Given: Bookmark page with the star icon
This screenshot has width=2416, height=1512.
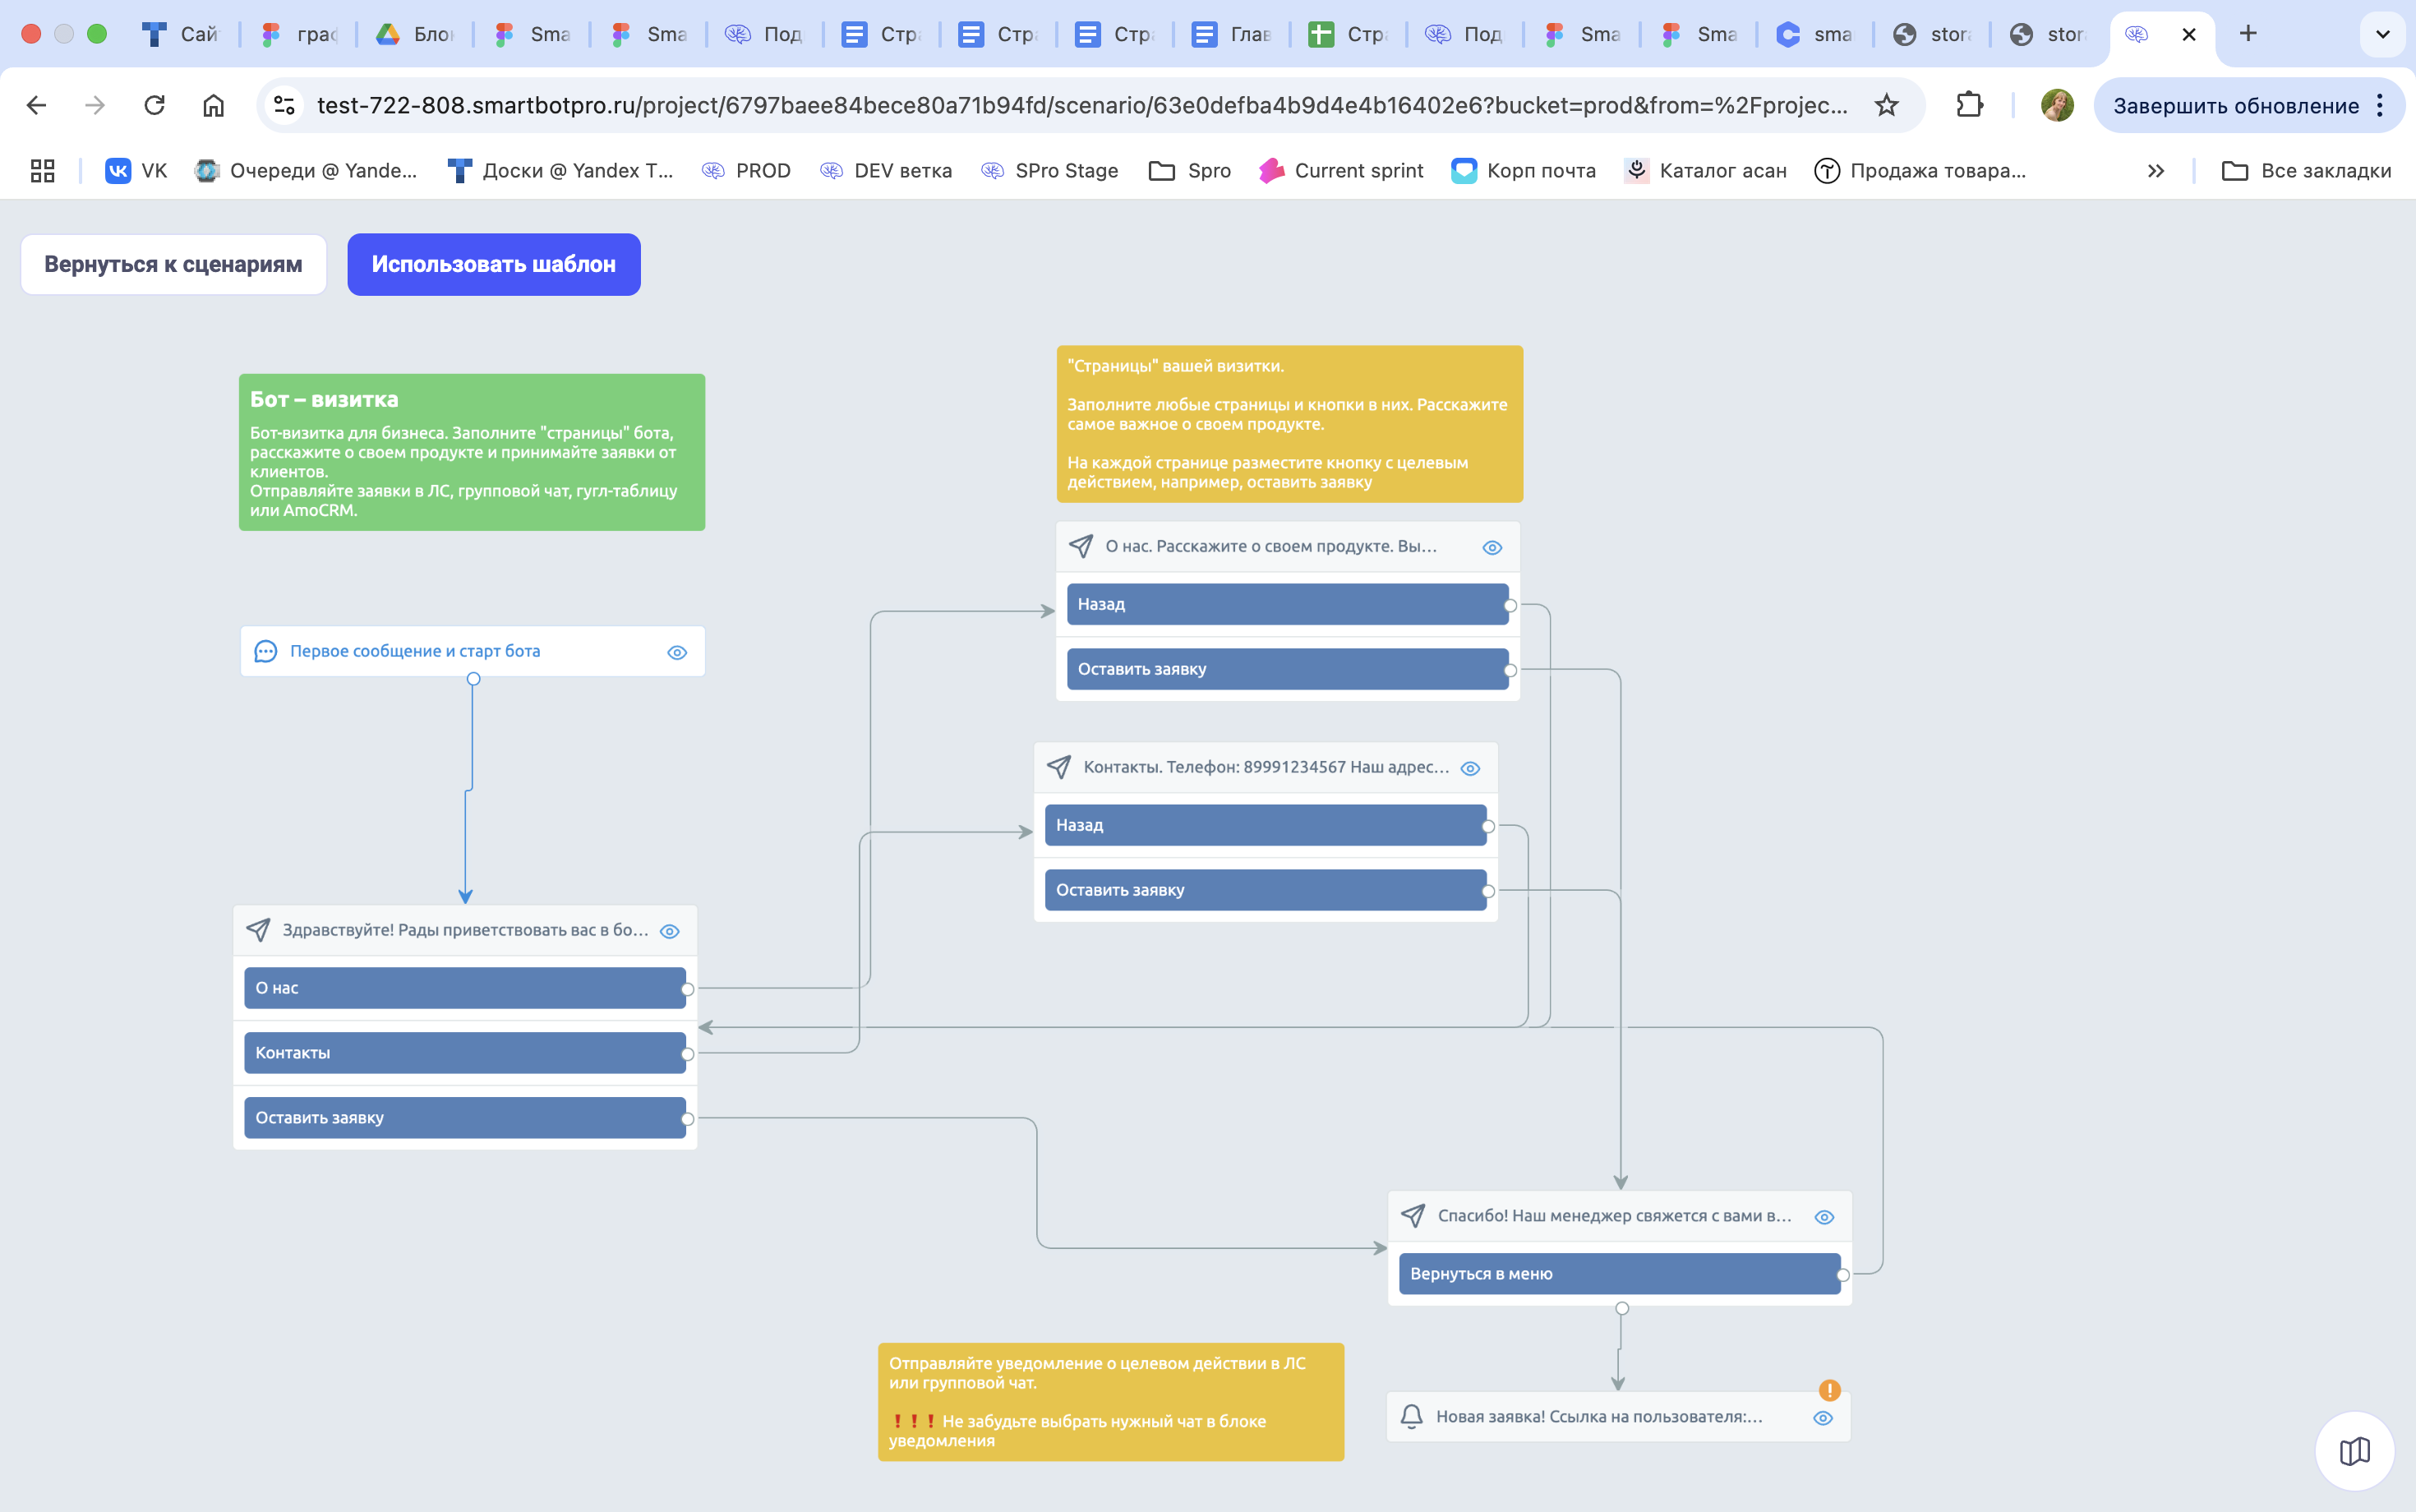Looking at the screenshot, I should click(1886, 105).
